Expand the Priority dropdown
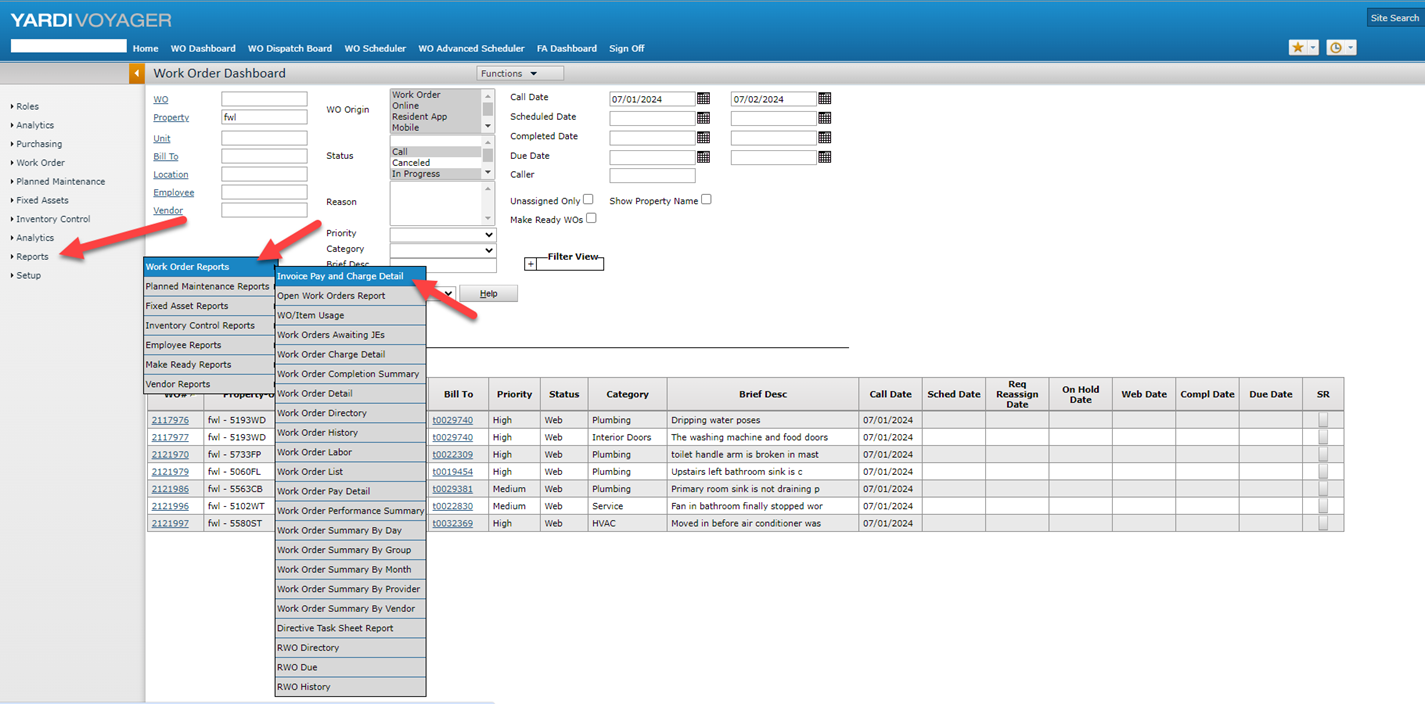 click(x=442, y=234)
